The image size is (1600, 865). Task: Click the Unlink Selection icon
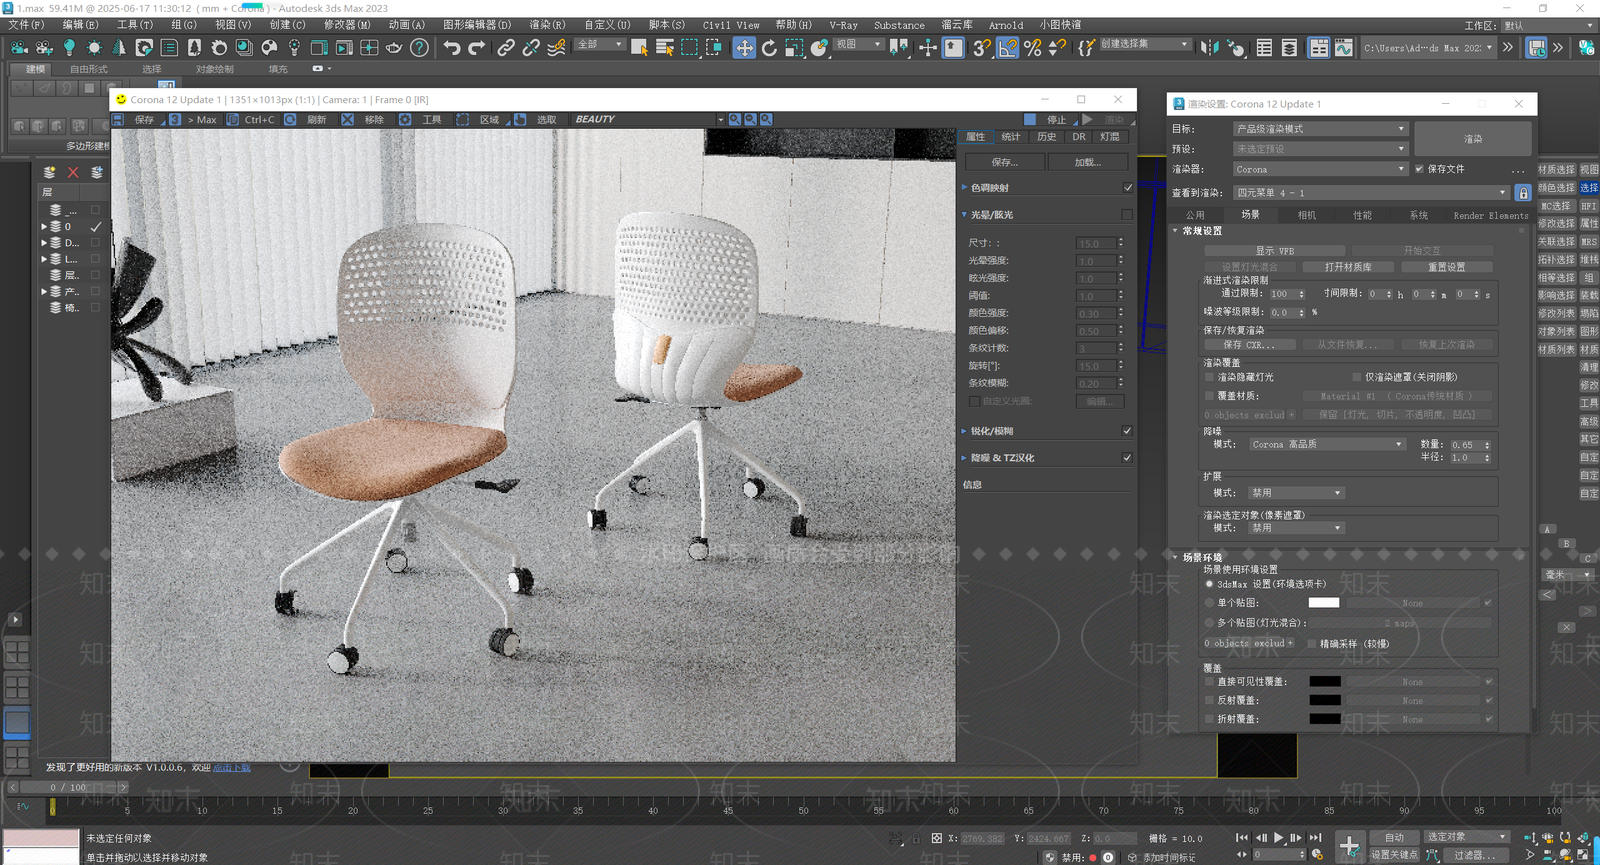pyautogui.click(x=531, y=47)
